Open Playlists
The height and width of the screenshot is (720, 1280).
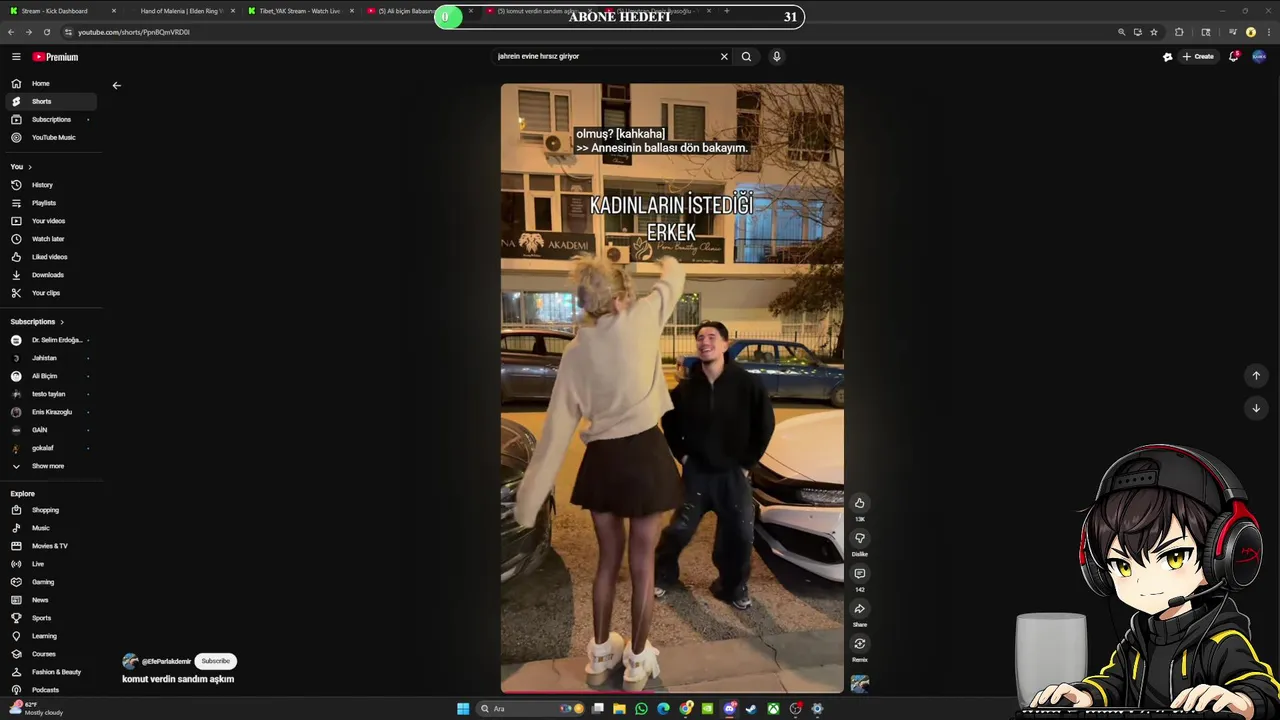(50, 203)
